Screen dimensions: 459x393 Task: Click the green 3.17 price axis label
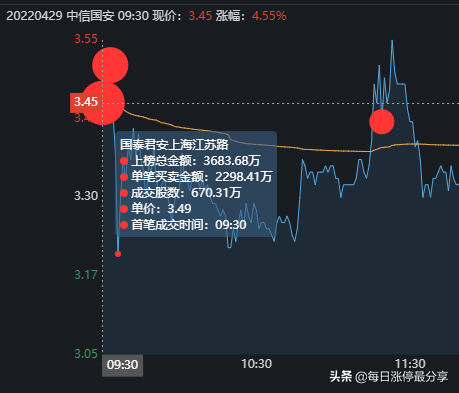[x=86, y=275]
